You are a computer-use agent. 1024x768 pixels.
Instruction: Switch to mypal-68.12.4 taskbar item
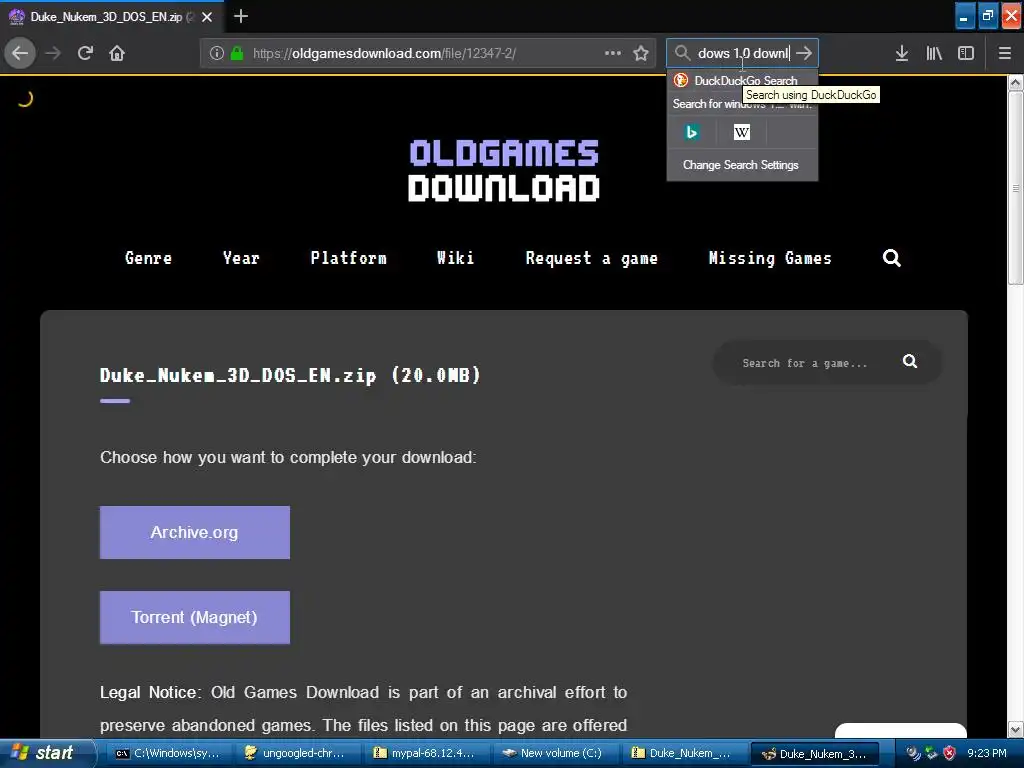click(x=424, y=754)
